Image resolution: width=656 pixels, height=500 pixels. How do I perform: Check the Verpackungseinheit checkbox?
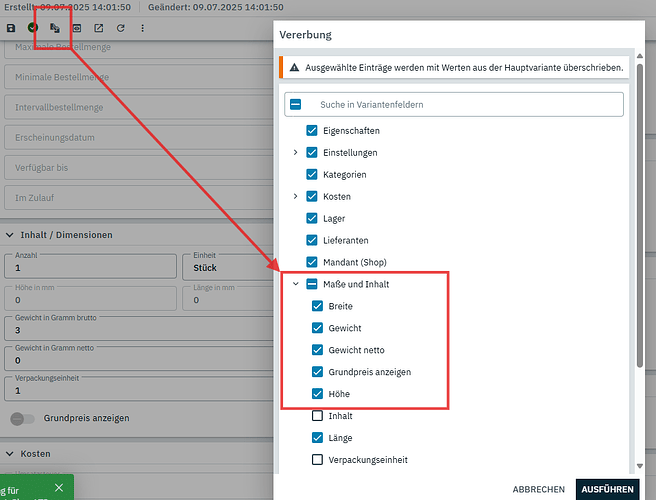(x=317, y=460)
